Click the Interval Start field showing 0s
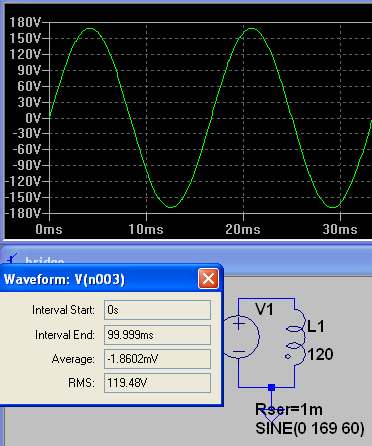The height and width of the screenshot is (446, 372). tap(157, 310)
